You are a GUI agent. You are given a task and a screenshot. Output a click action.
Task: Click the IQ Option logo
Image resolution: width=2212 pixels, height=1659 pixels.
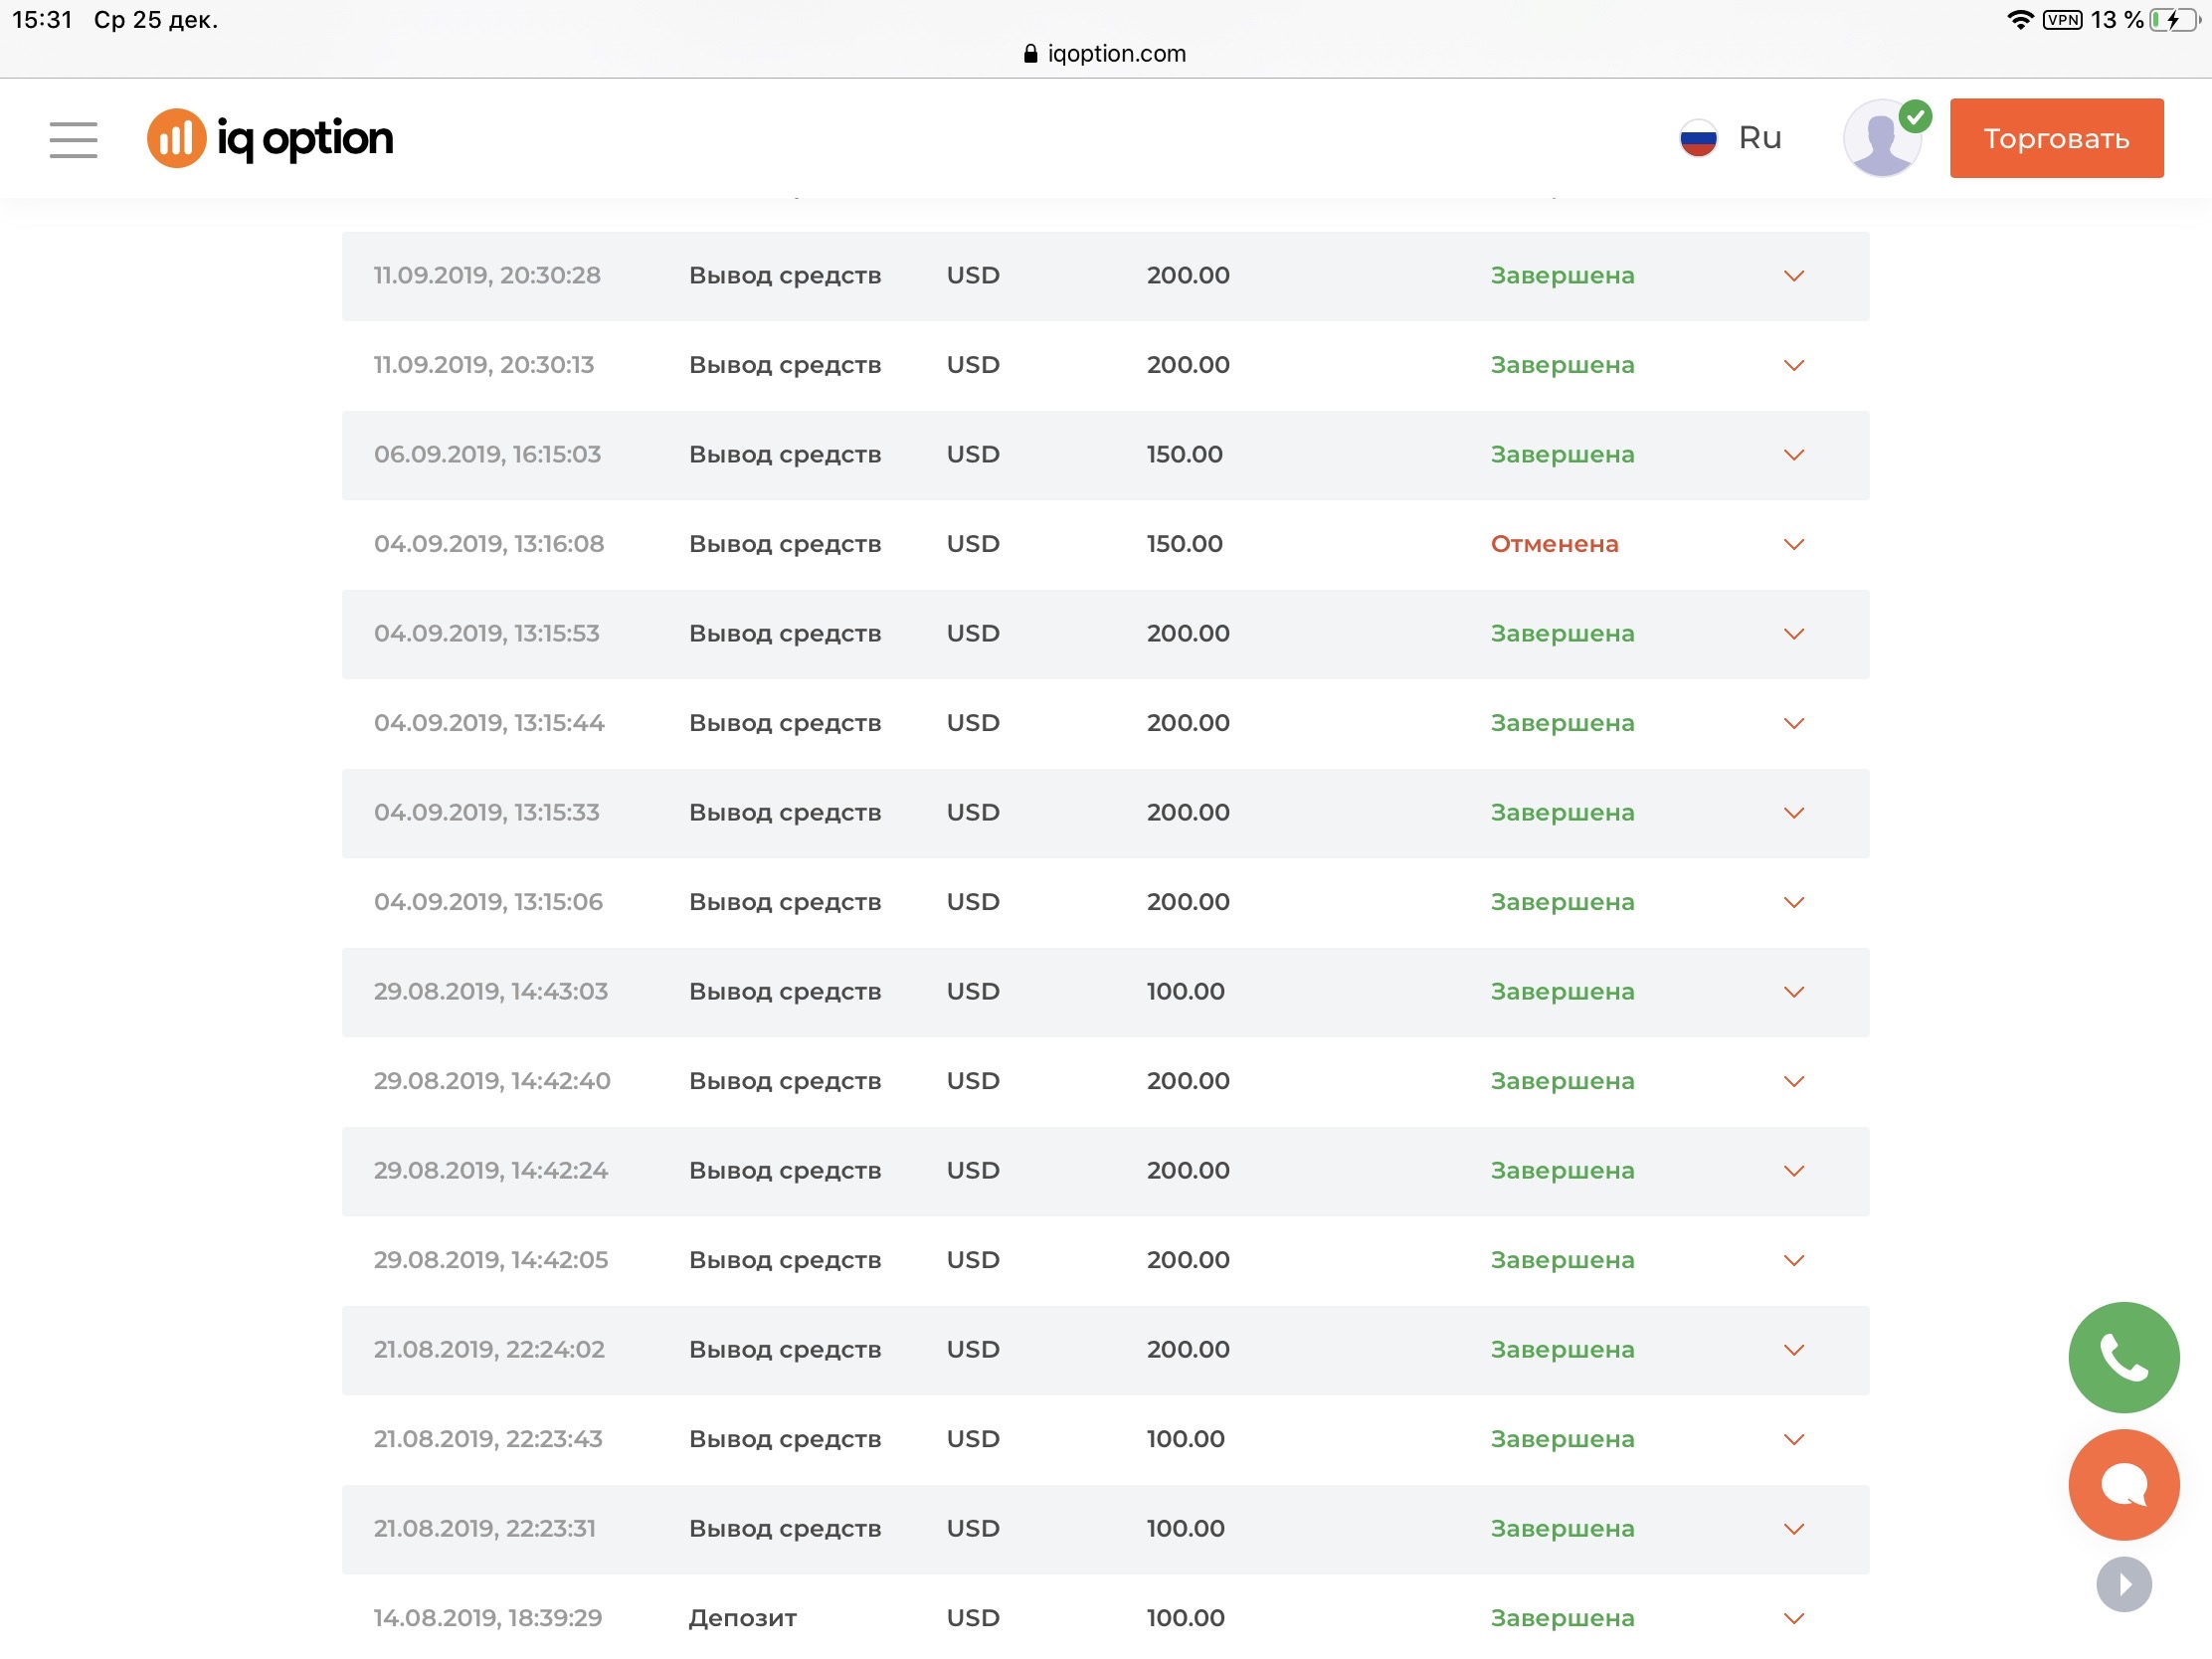click(270, 138)
